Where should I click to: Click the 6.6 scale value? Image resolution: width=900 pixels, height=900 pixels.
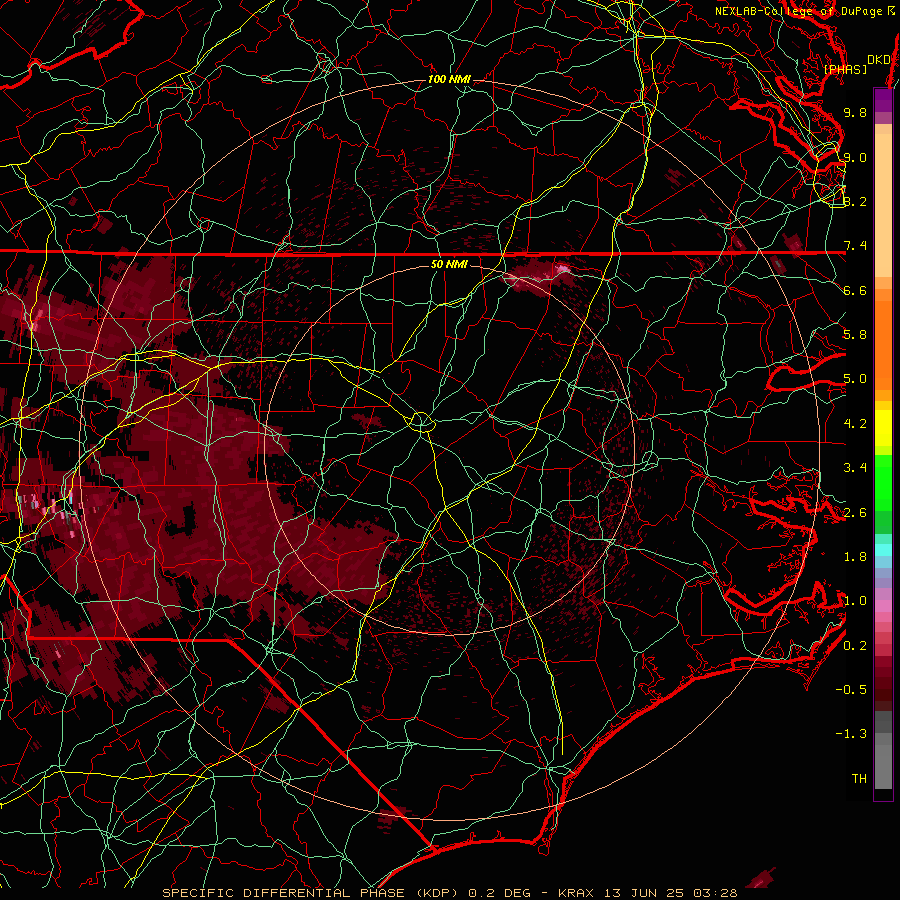point(855,290)
